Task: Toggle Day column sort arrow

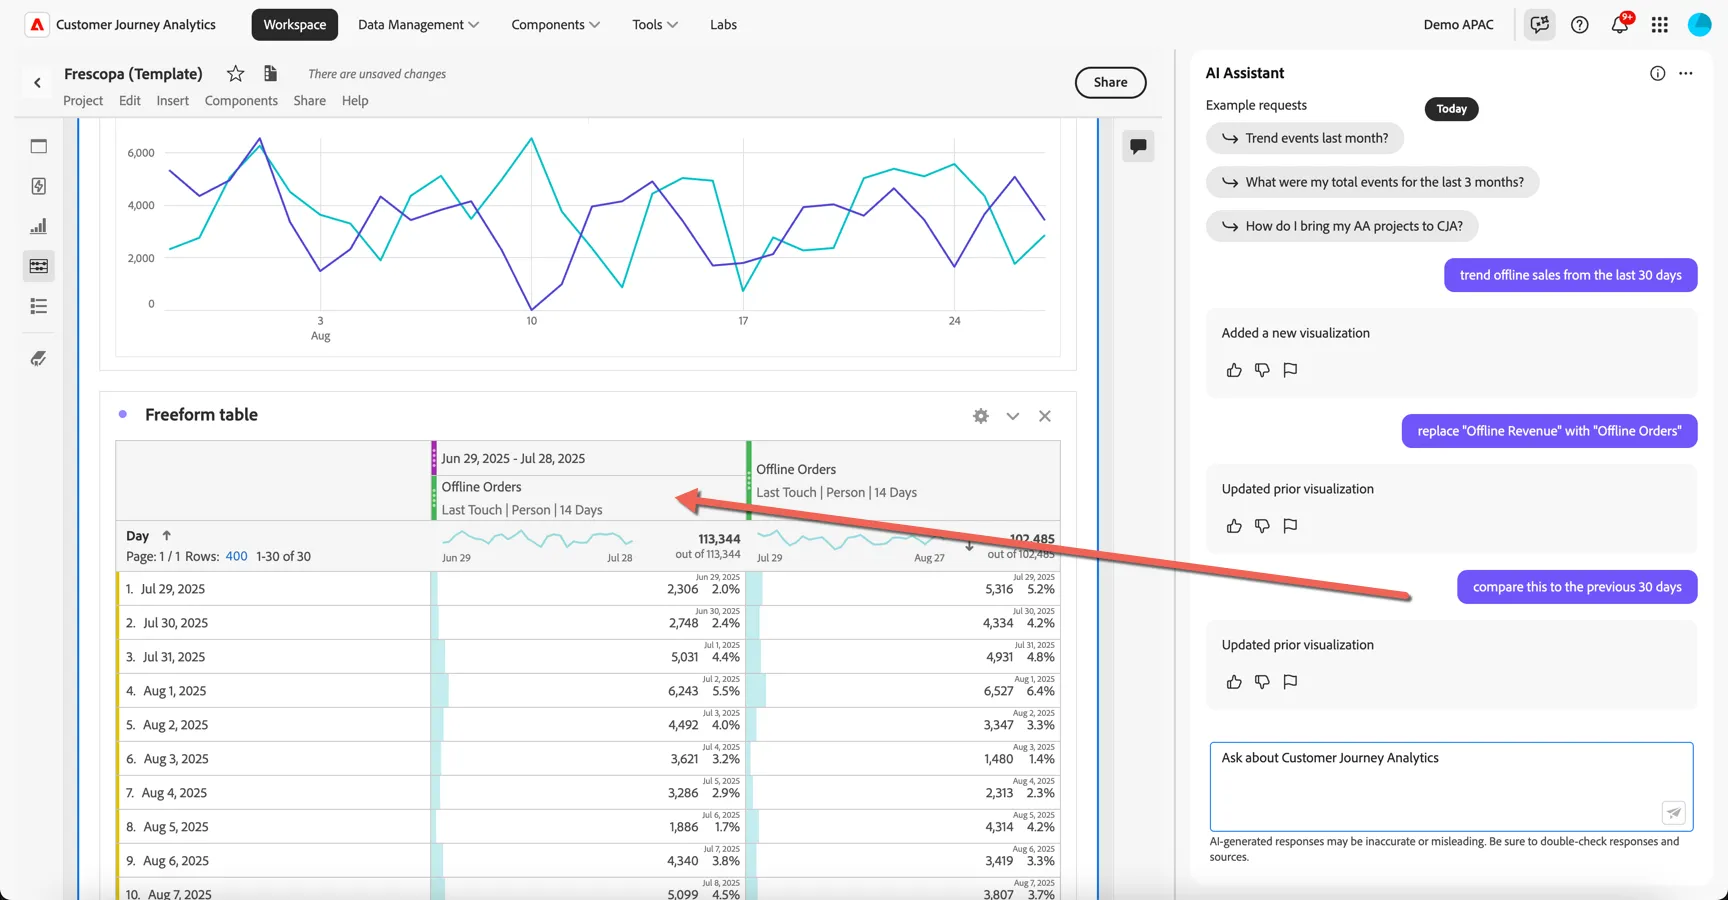Action: point(167,536)
